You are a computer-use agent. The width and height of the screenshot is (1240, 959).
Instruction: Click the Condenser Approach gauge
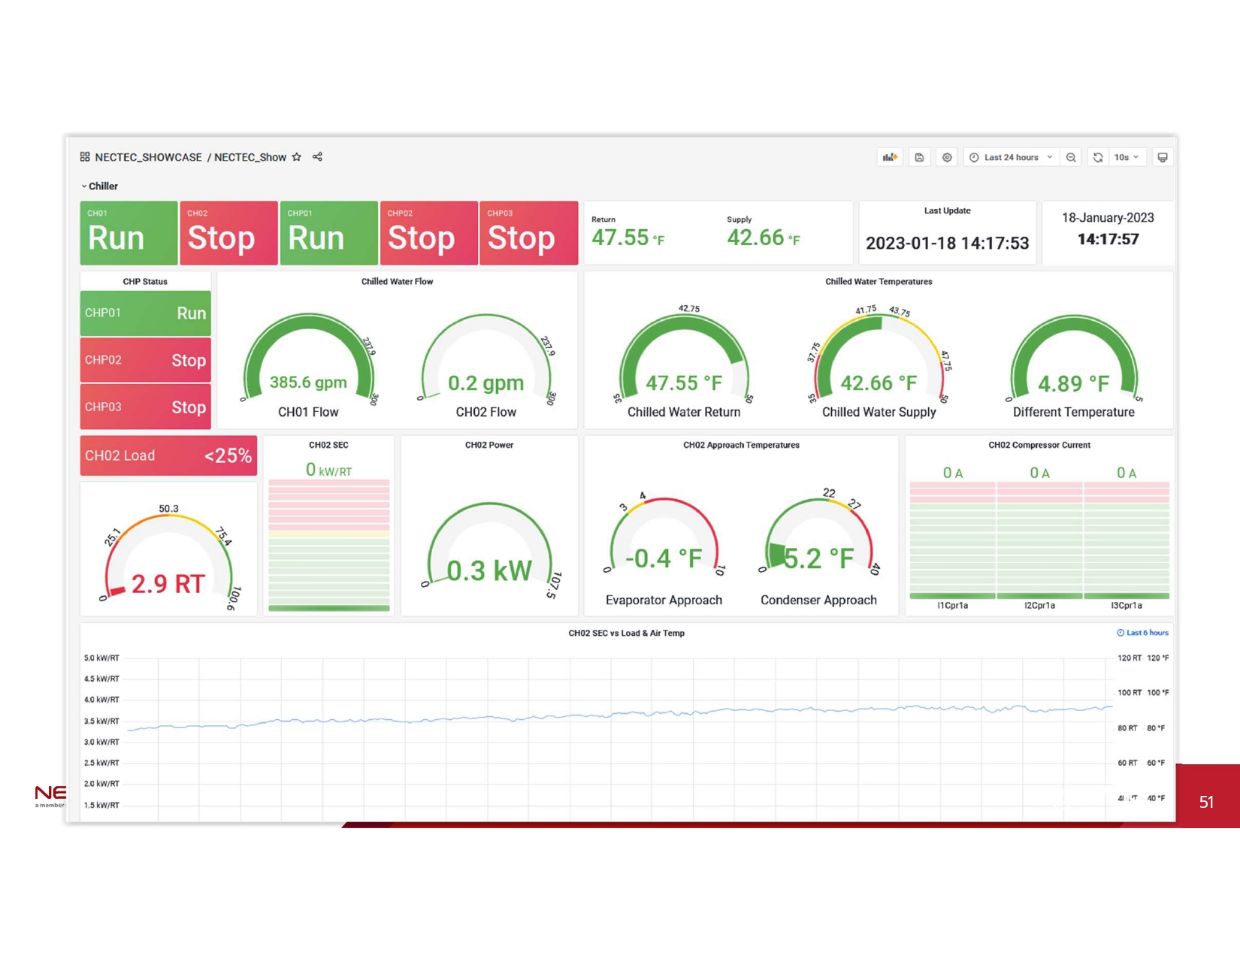[x=819, y=550]
